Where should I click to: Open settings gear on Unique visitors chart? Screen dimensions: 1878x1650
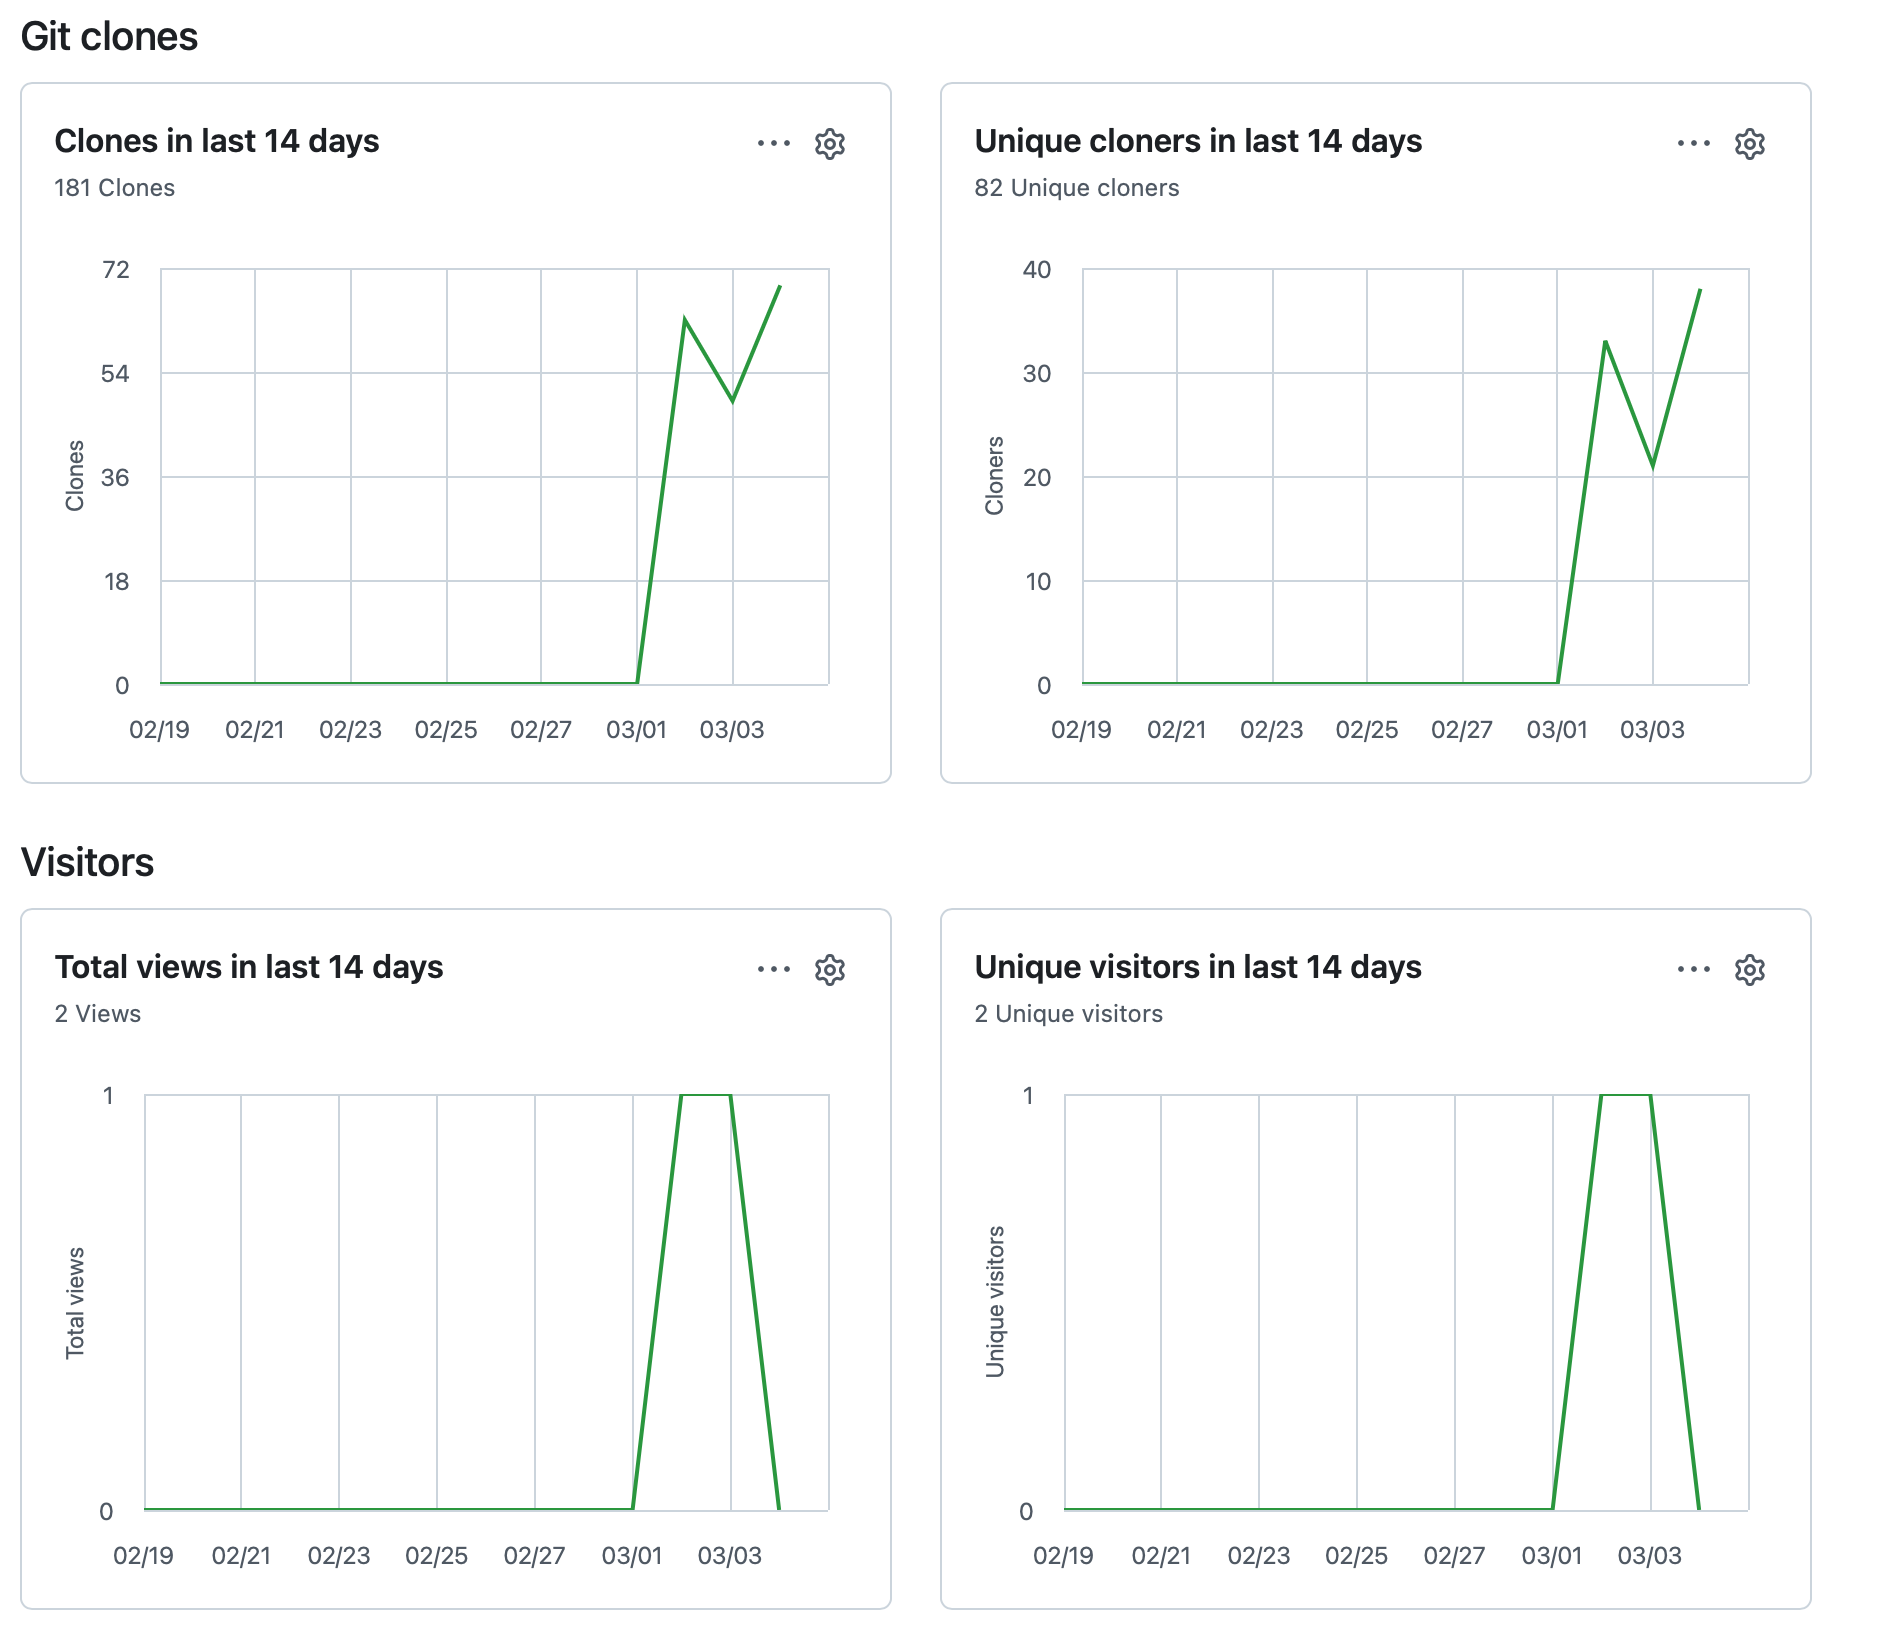(1750, 970)
